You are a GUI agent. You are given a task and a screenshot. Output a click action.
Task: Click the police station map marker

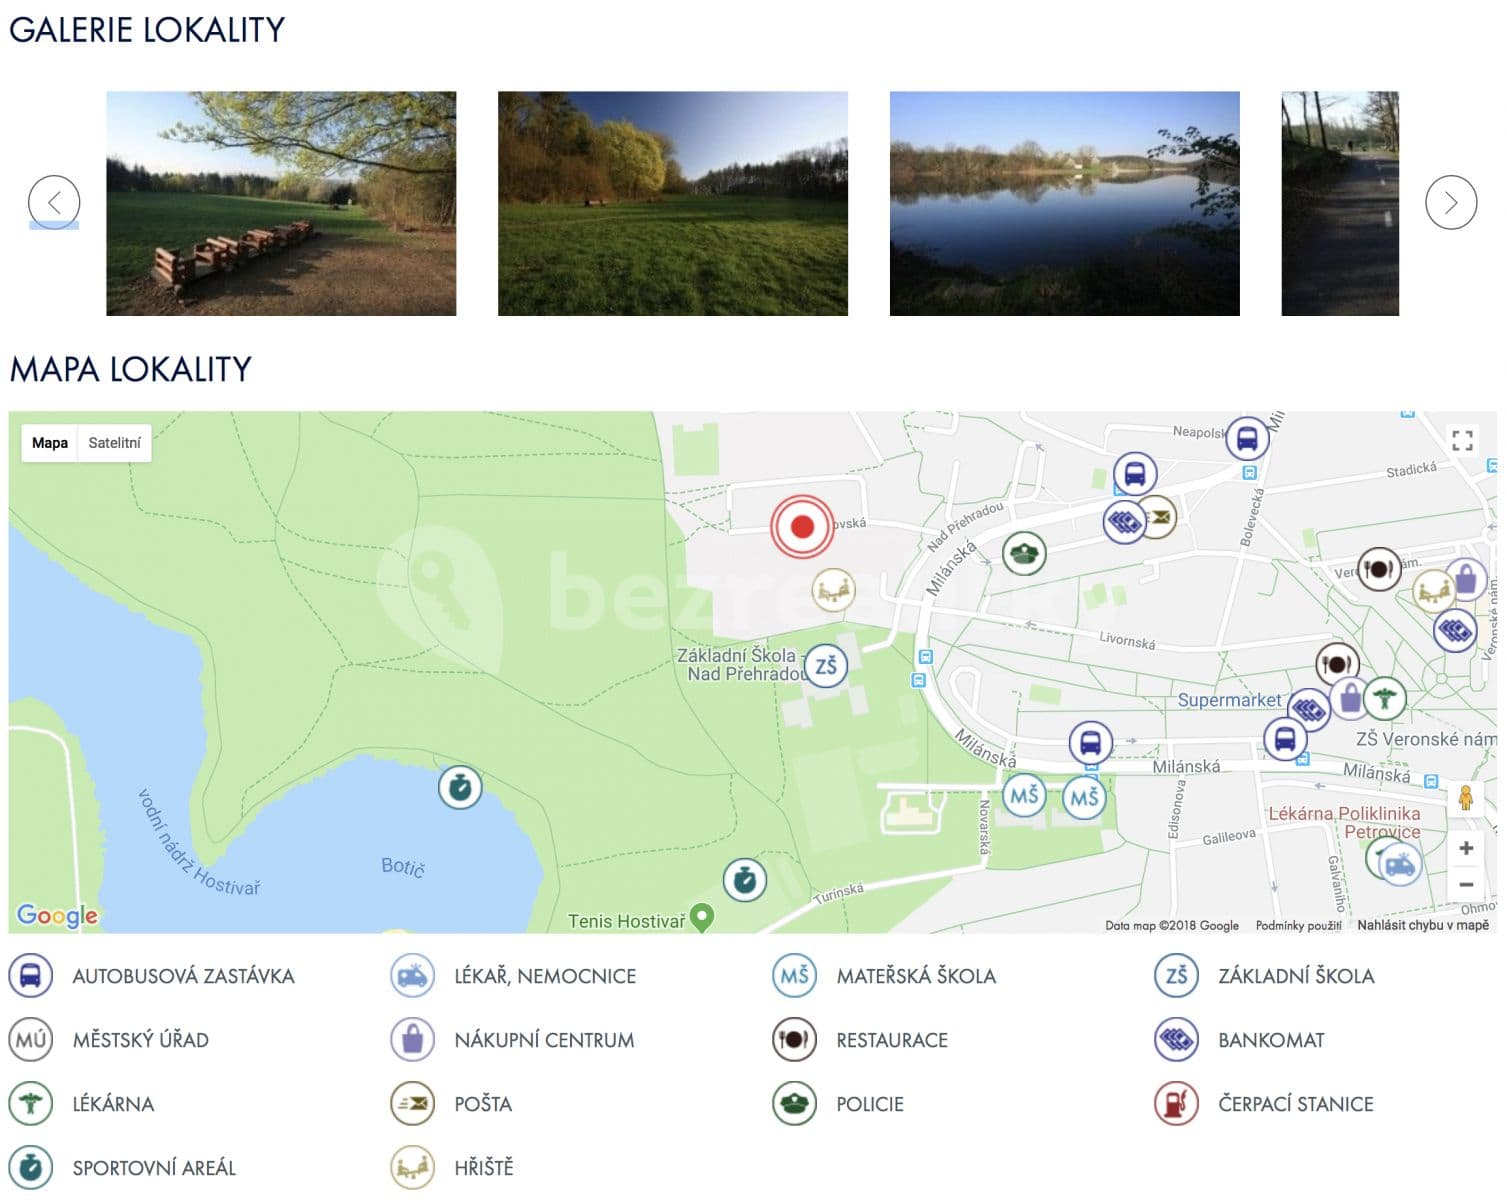pyautogui.click(x=1023, y=553)
